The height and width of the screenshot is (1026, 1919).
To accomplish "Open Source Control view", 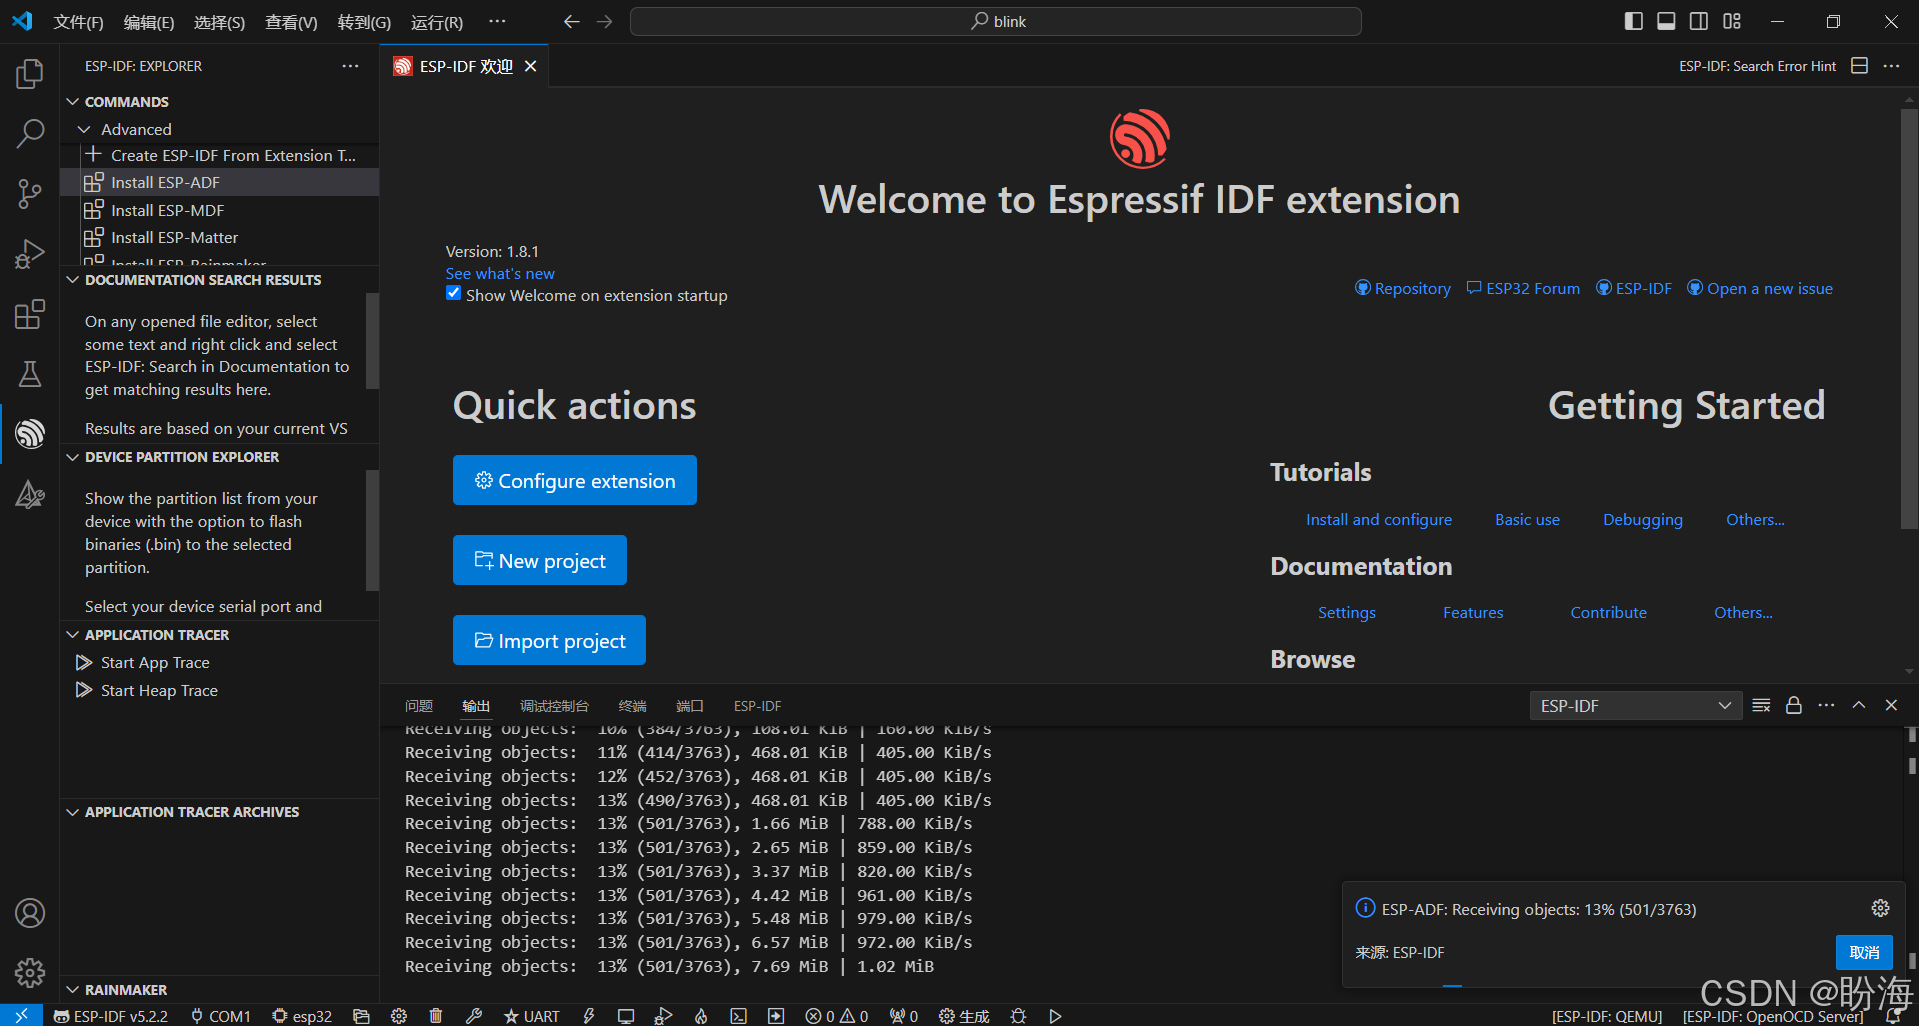I will 30,194.
